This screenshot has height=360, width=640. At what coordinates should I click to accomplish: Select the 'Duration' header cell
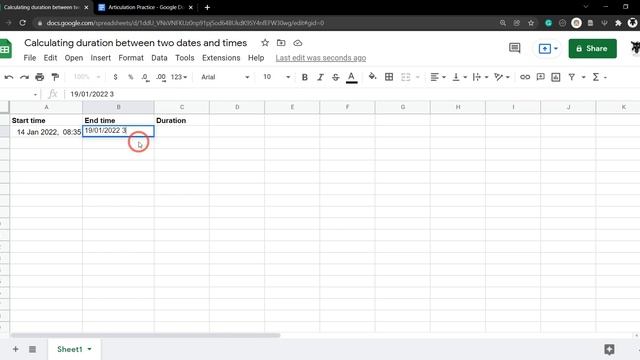pyautogui.click(x=182, y=120)
